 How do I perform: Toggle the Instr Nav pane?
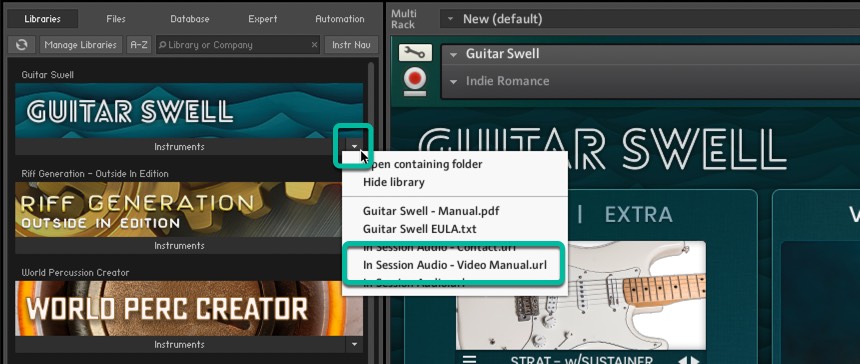pos(351,45)
